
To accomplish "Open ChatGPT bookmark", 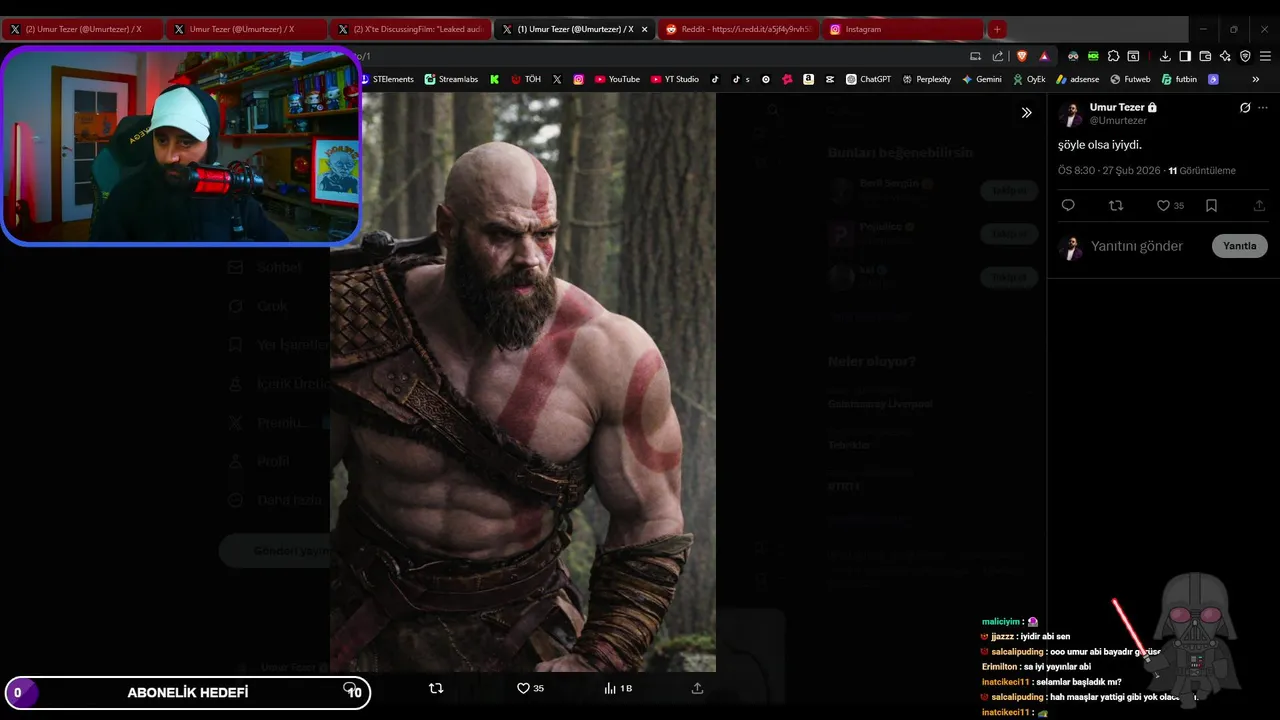I will pyautogui.click(x=868, y=79).
